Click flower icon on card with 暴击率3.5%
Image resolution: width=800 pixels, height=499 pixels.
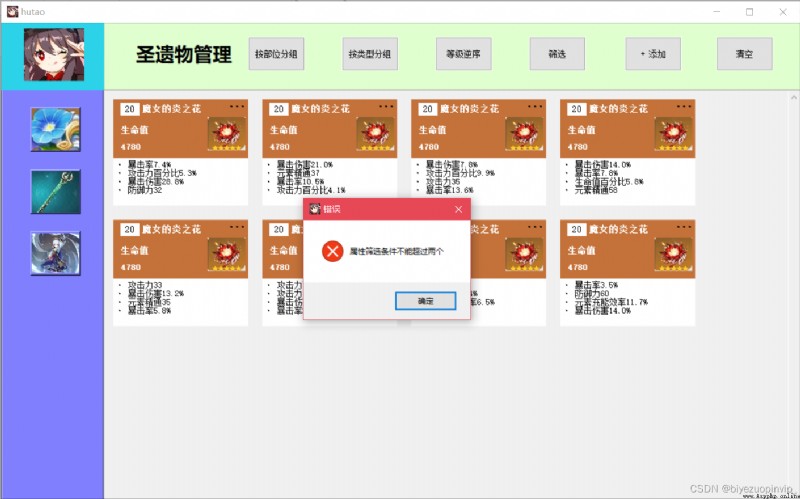[x=673, y=254]
